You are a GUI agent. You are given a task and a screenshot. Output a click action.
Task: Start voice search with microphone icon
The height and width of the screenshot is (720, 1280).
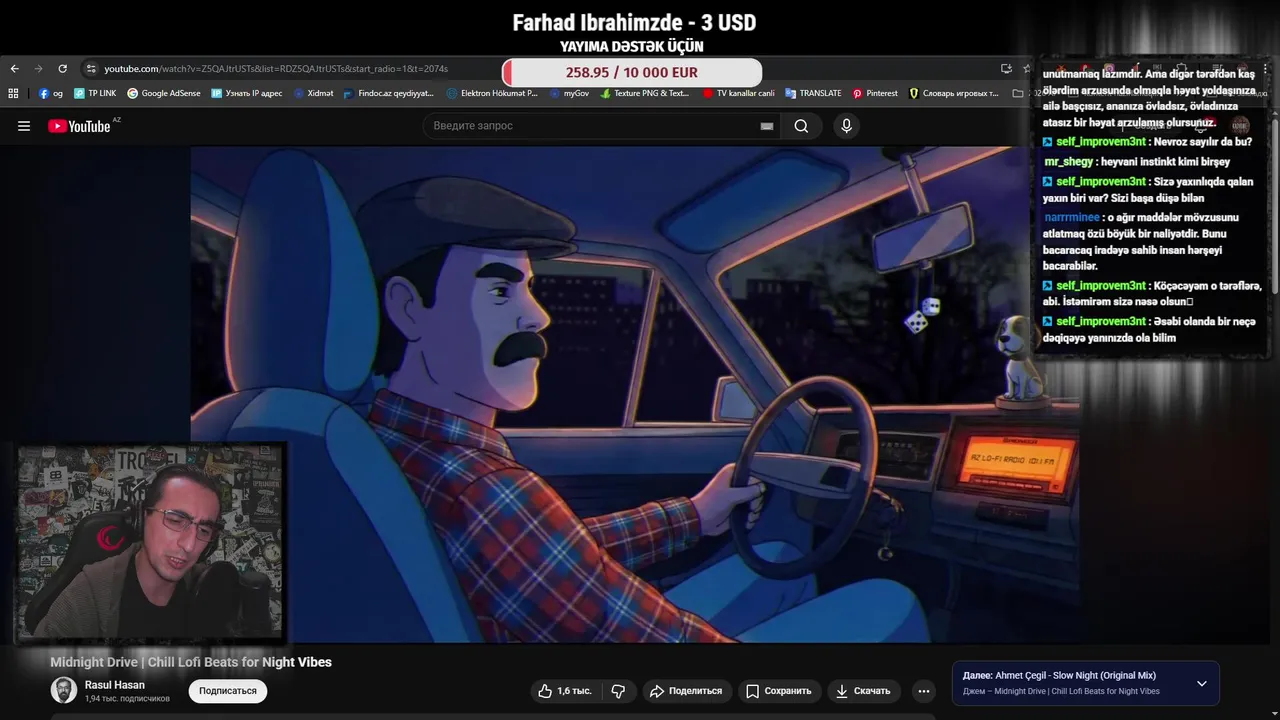pyautogui.click(x=846, y=126)
